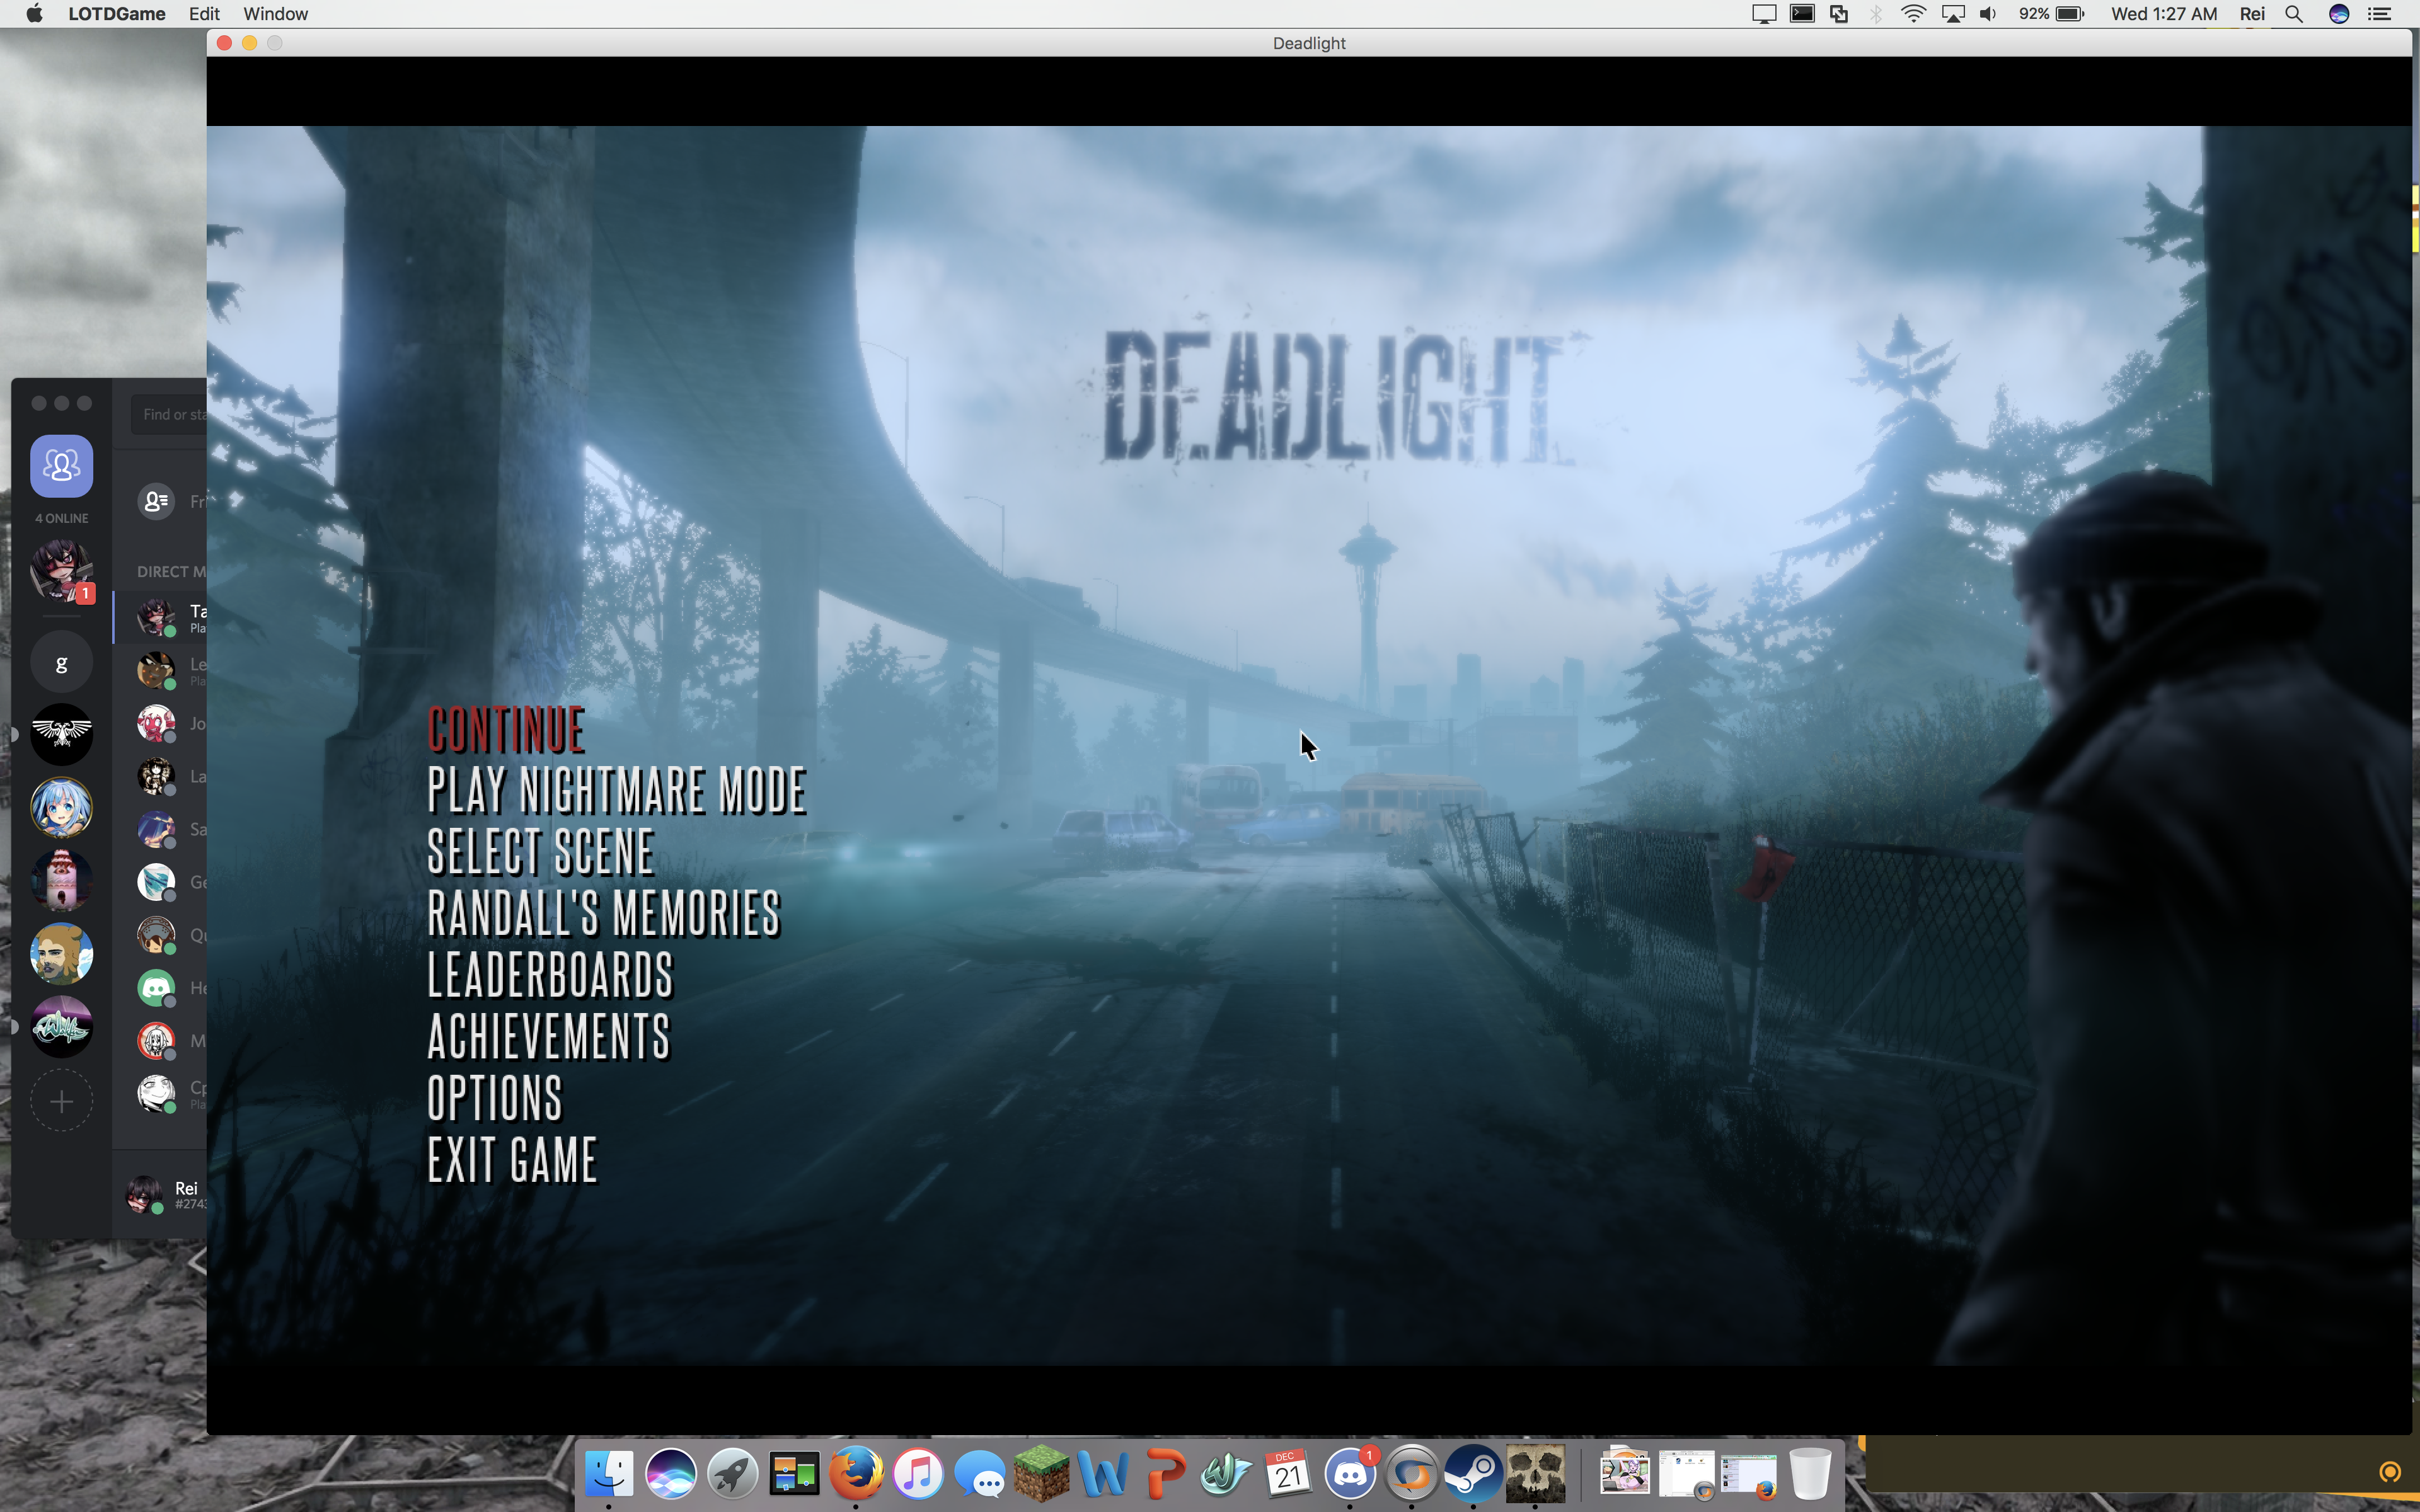Open PowerPoint from the Dock
Viewport: 2420px width, 1512px height.
pyautogui.click(x=1165, y=1473)
